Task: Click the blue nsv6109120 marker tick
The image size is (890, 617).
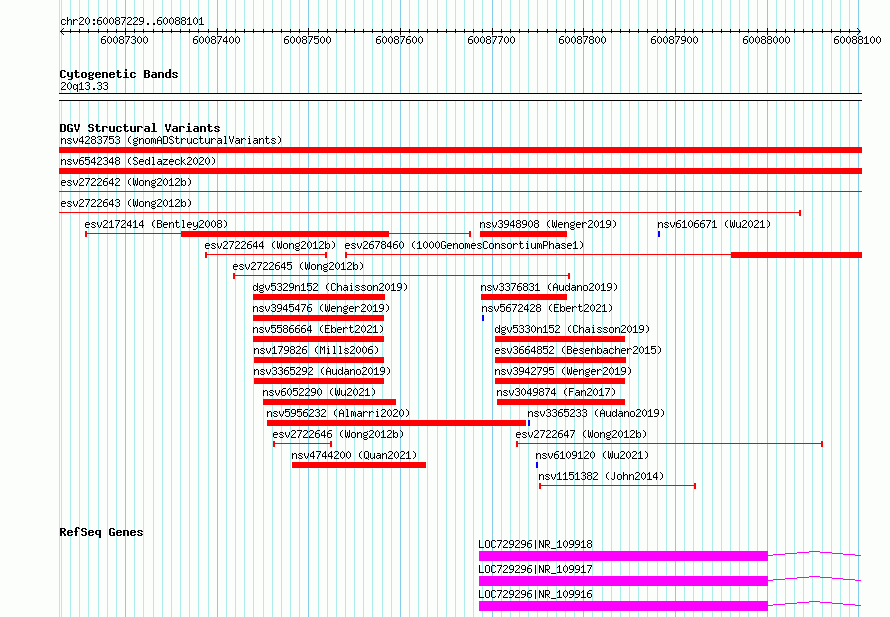Action: pyautogui.click(x=537, y=465)
